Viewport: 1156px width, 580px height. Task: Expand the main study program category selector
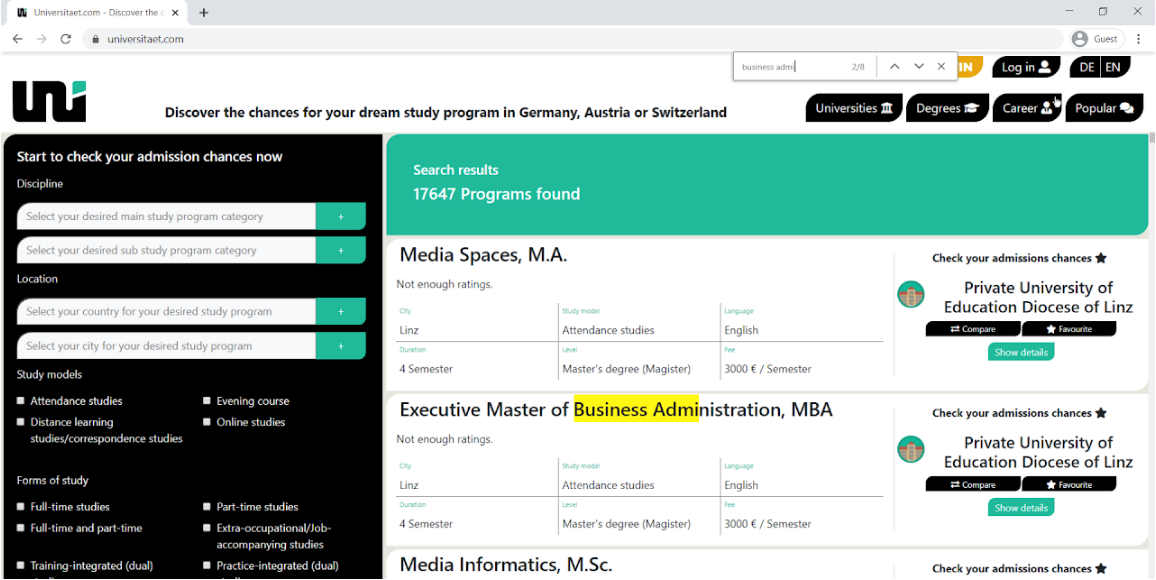coord(341,217)
